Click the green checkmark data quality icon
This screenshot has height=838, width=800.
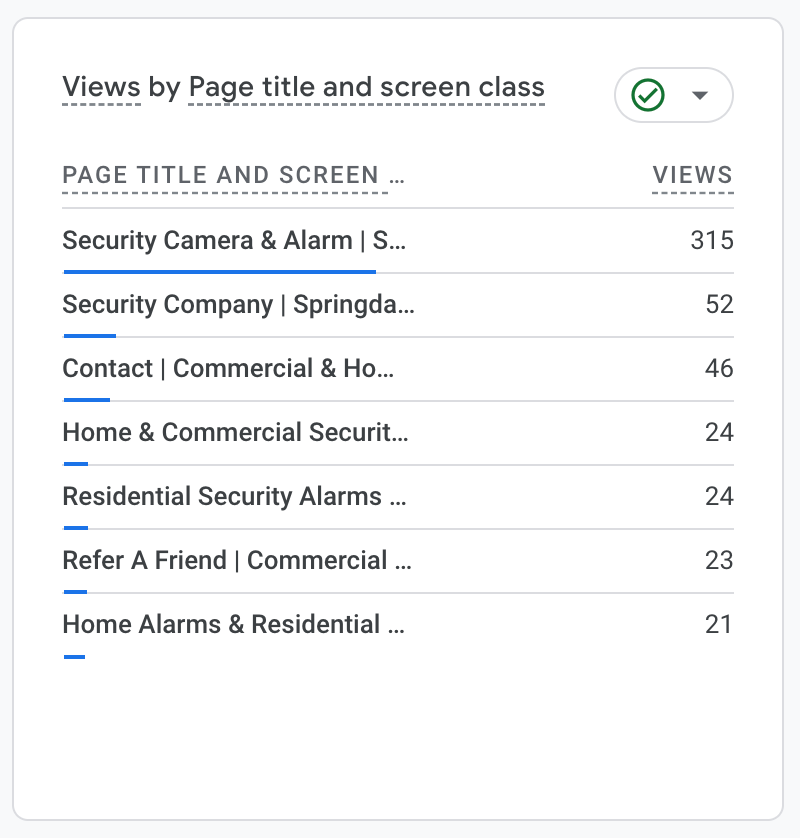click(x=648, y=96)
